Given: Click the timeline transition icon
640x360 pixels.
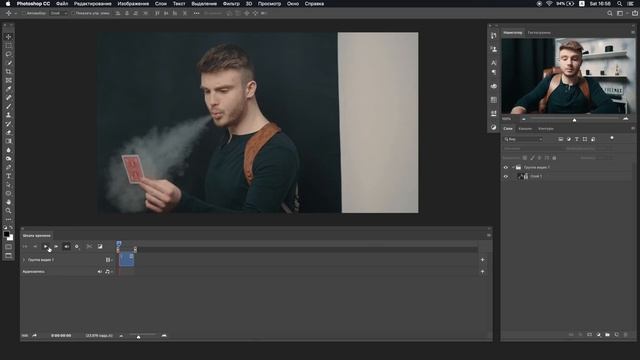Looking at the screenshot, I should tap(100, 247).
